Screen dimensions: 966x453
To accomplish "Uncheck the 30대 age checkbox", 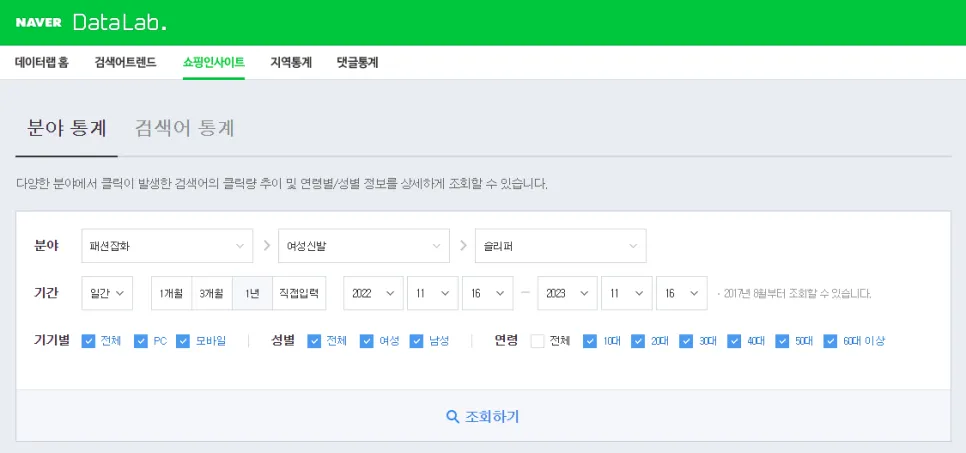I will tap(686, 341).
